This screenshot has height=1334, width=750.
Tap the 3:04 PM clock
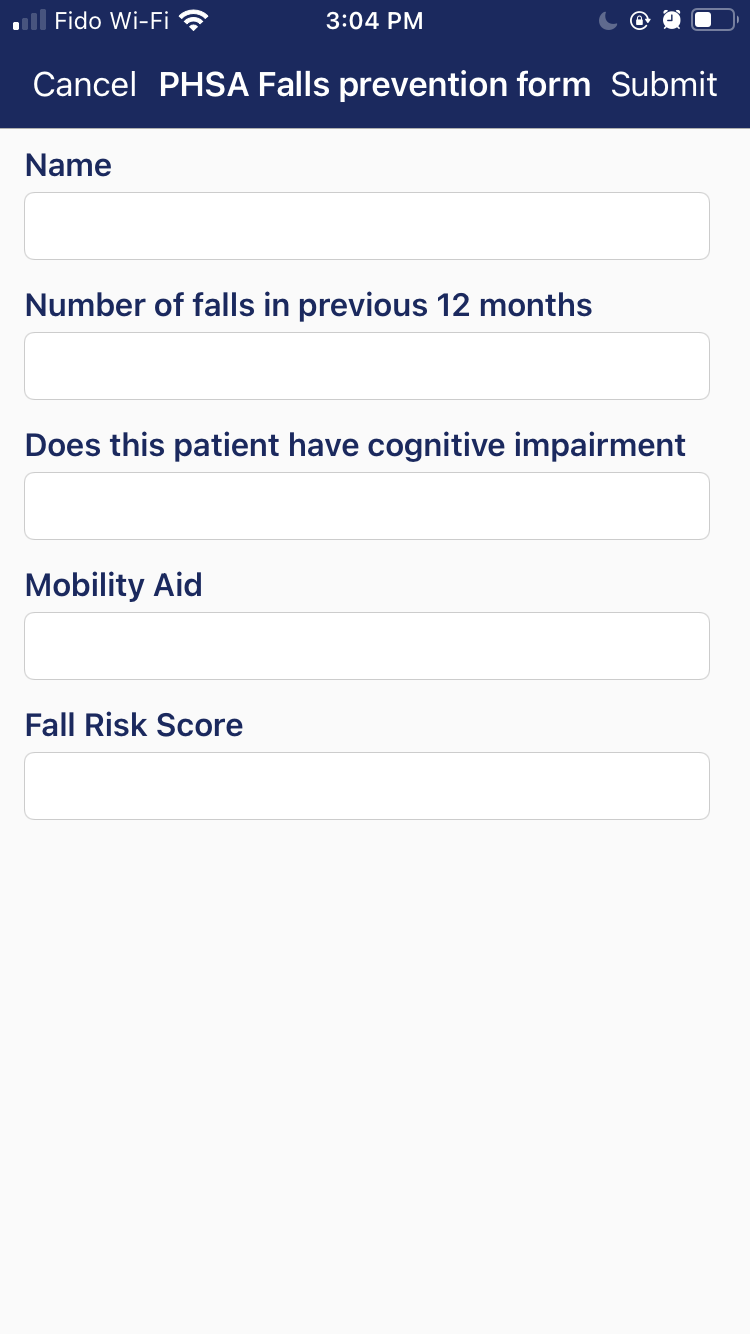coord(375,21)
